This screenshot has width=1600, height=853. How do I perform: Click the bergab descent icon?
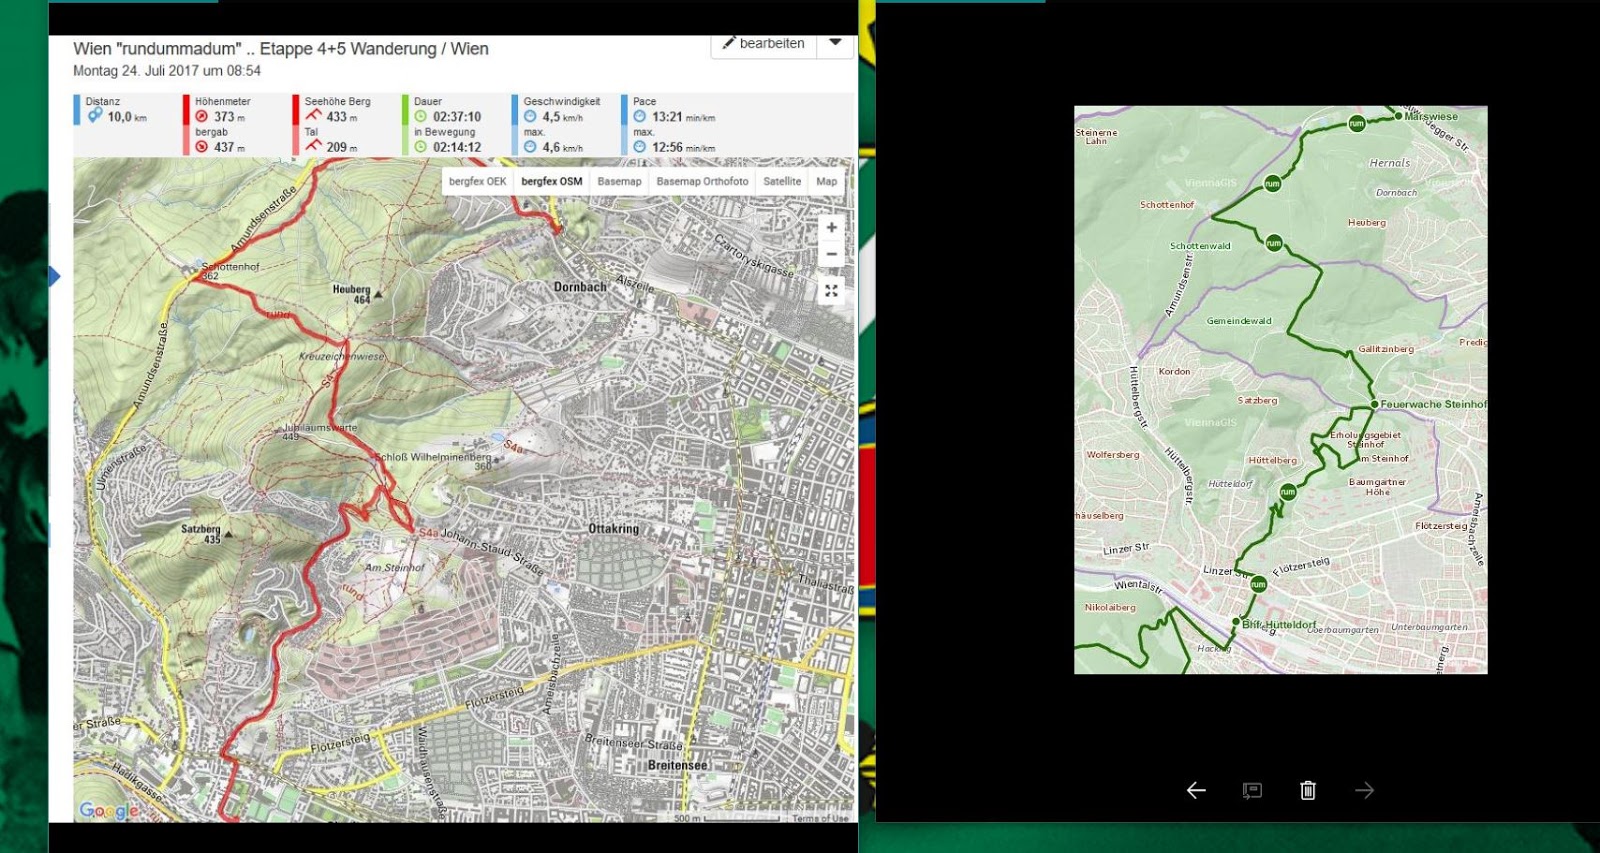tap(202, 146)
